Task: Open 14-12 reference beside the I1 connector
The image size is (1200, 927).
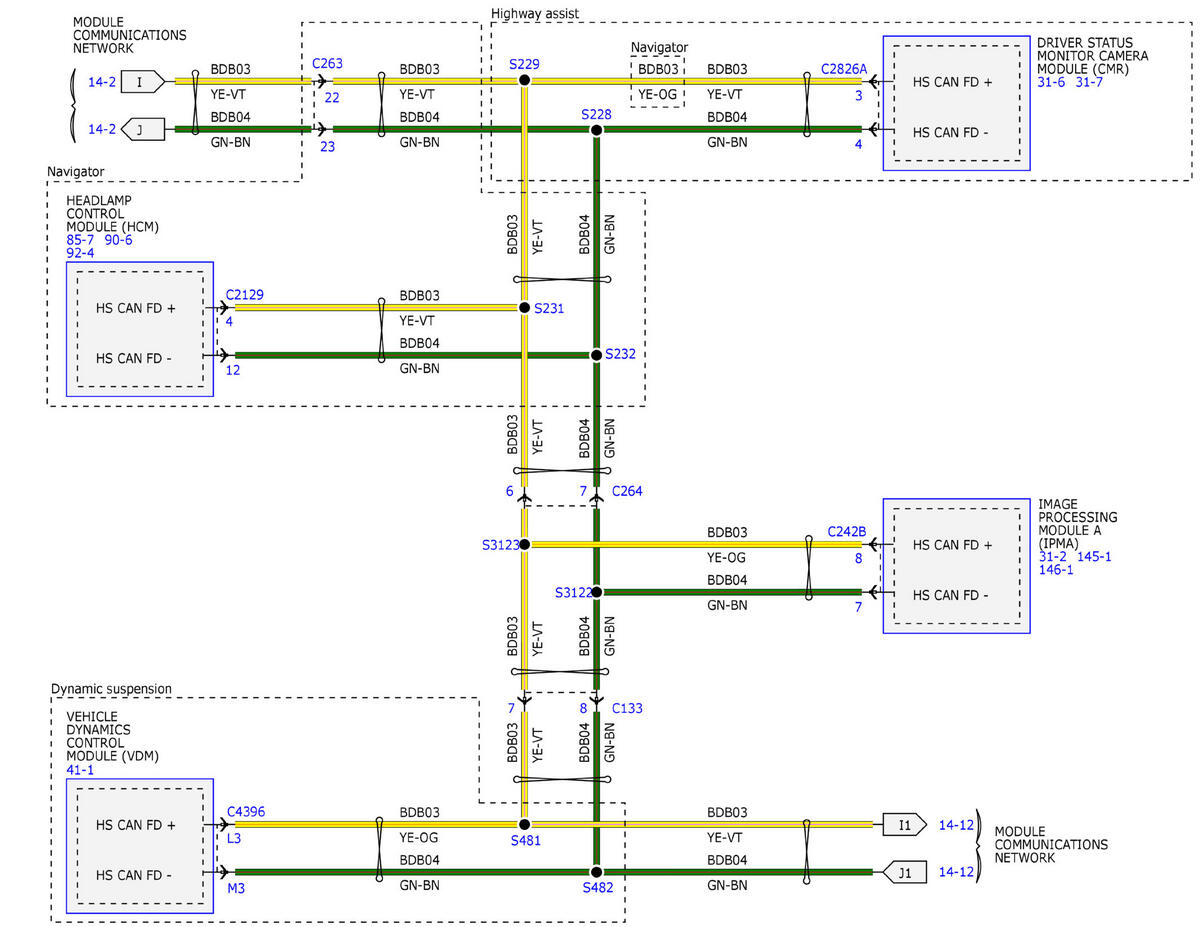Action: pos(956,825)
